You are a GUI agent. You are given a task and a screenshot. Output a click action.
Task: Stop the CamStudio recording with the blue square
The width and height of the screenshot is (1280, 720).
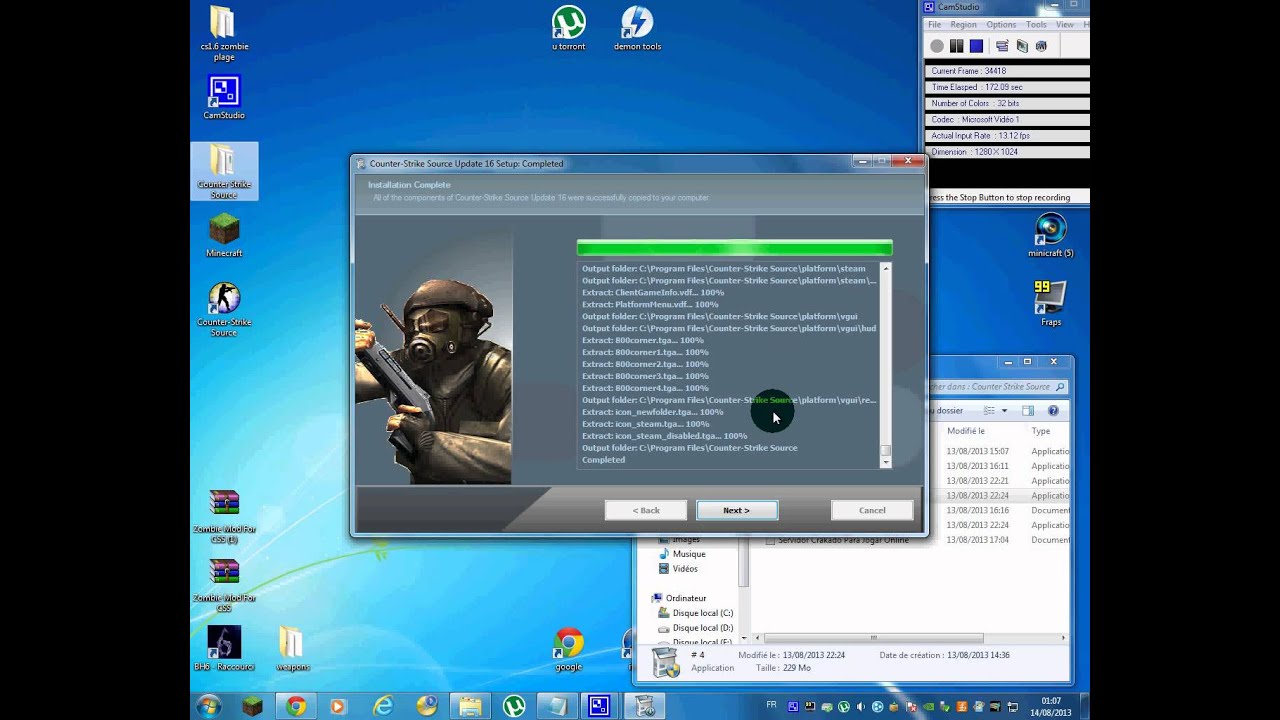[977, 46]
